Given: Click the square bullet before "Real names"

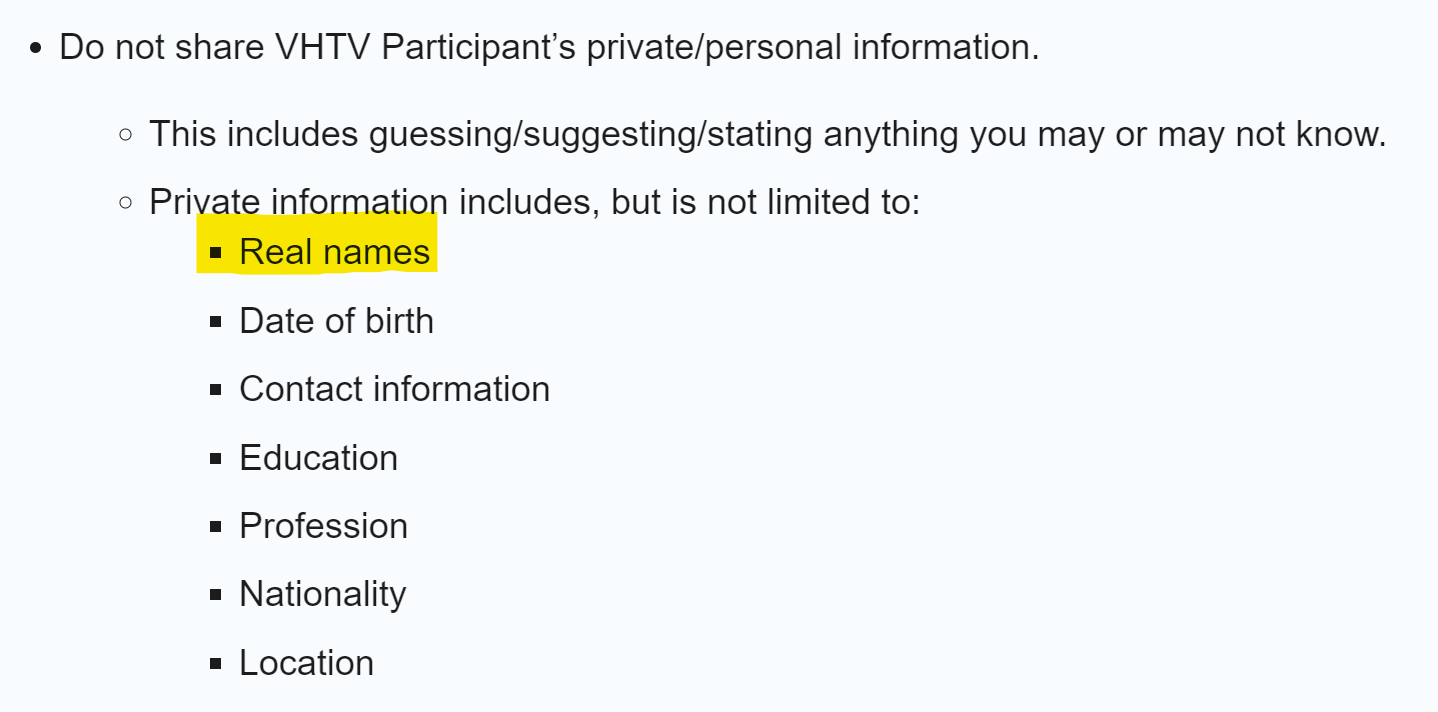Looking at the screenshot, I should 215,253.
